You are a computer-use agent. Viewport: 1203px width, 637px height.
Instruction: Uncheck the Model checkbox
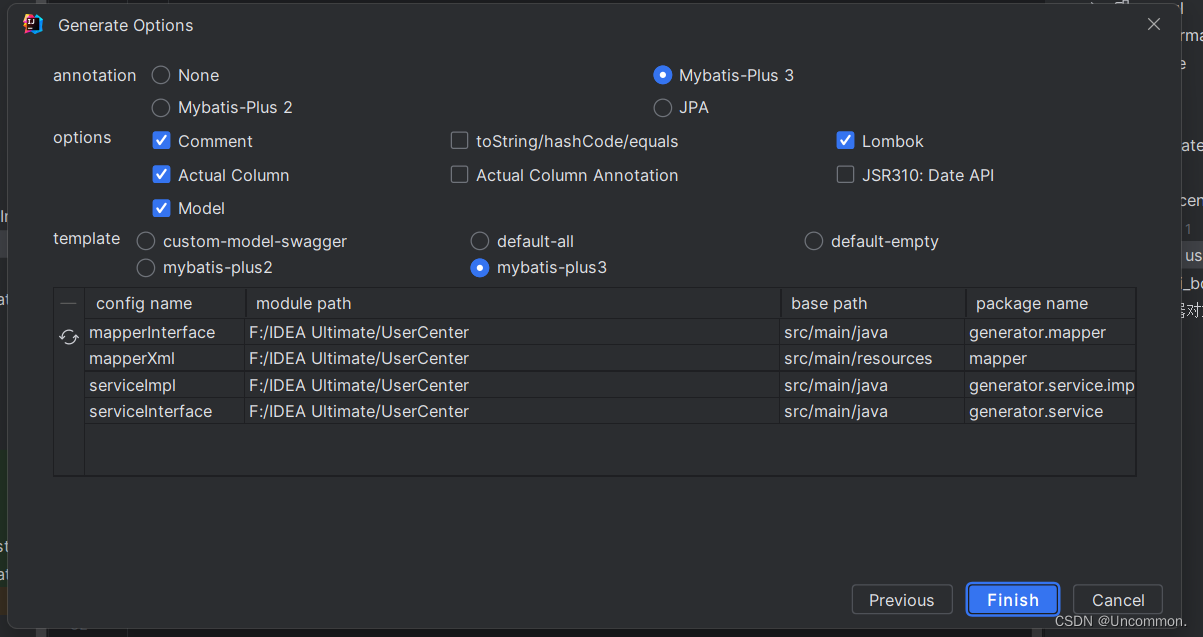[x=161, y=208]
